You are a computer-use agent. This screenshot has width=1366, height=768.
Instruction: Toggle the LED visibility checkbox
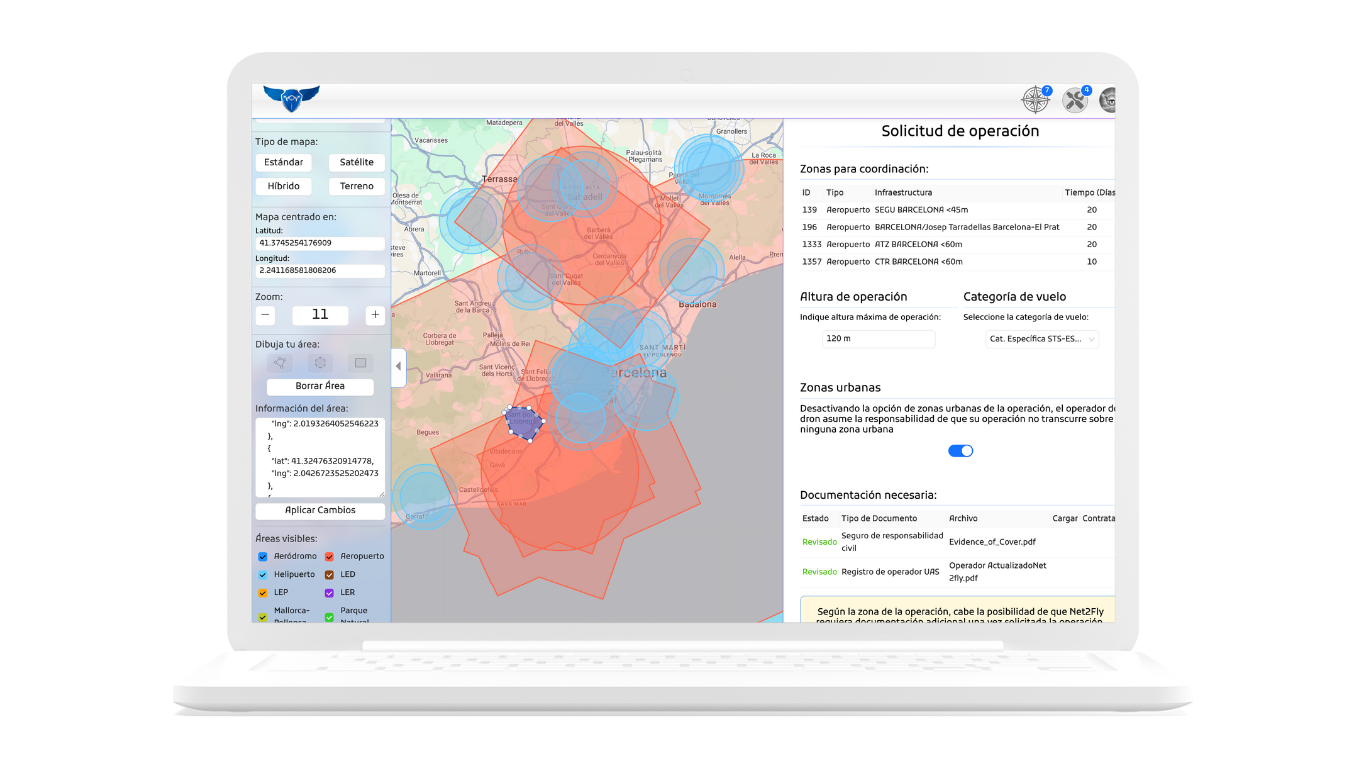[x=330, y=575]
